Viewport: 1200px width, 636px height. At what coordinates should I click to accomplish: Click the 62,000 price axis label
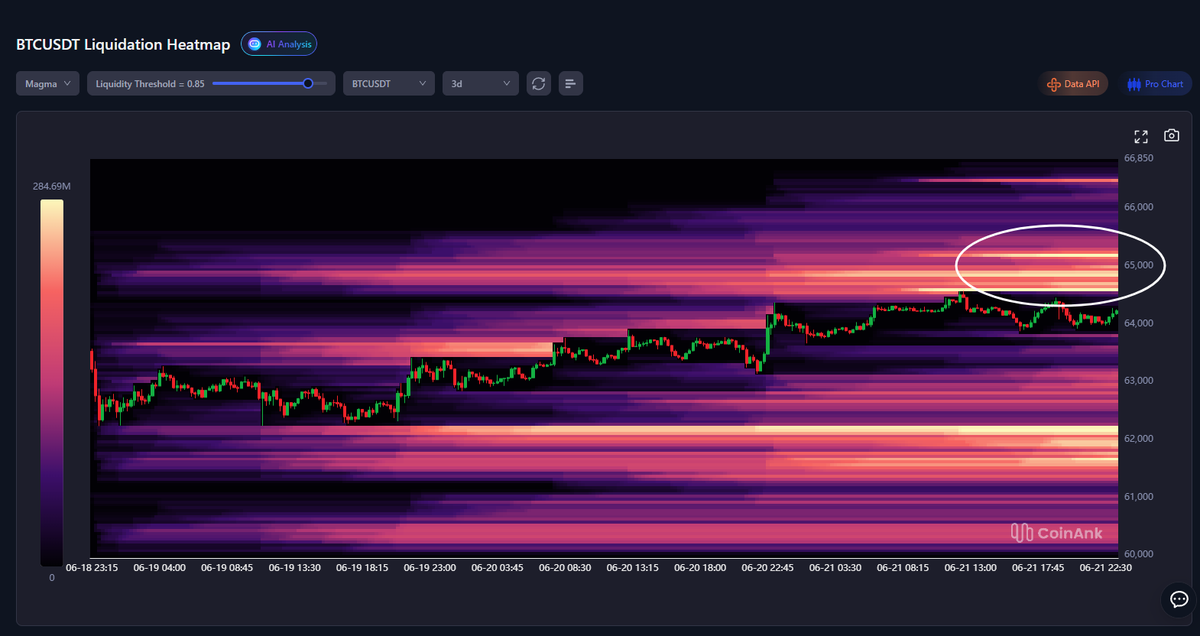tap(1140, 438)
